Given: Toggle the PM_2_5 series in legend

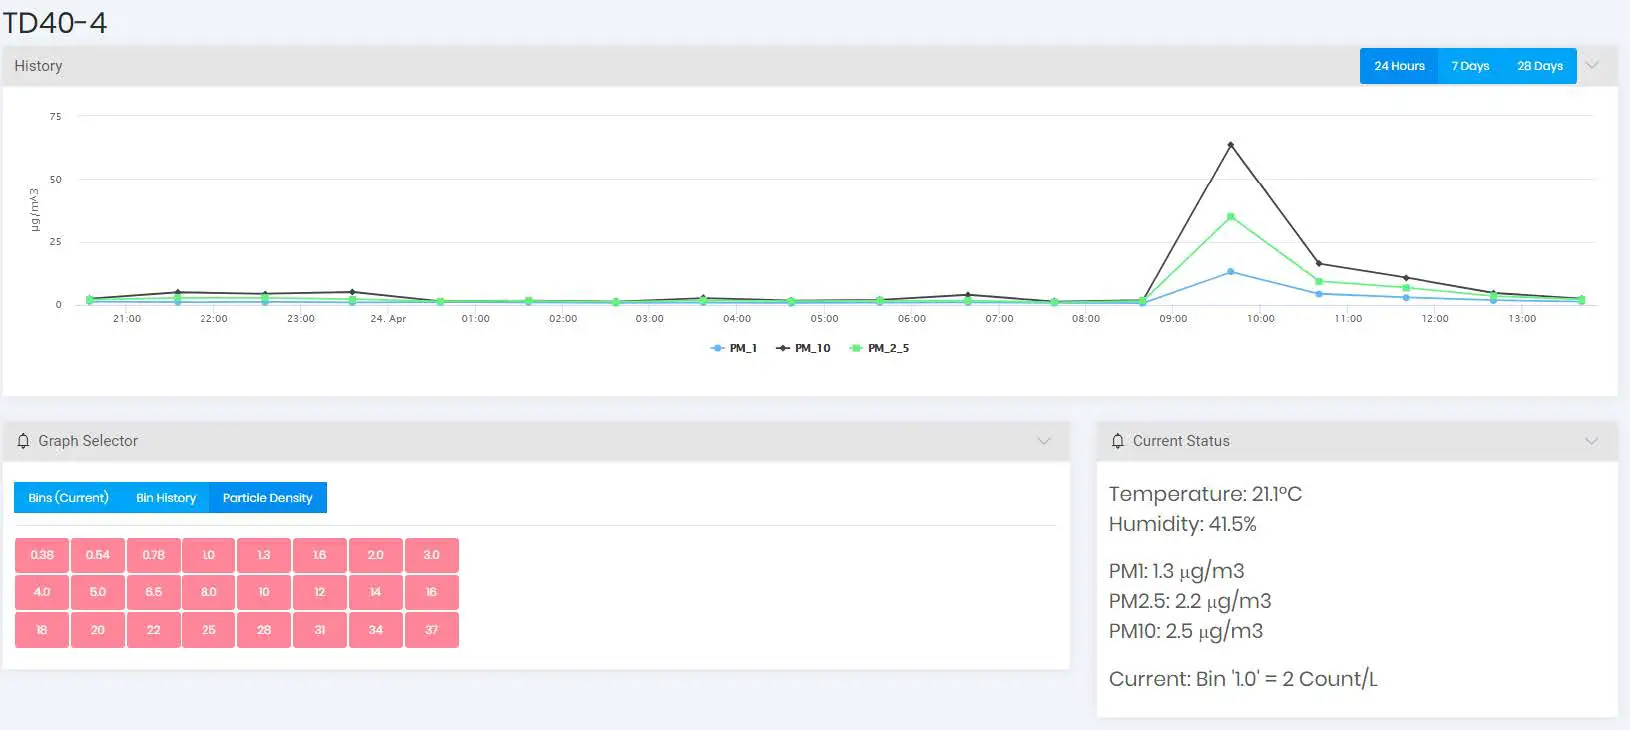Looking at the screenshot, I should click(x=880, y=348).
